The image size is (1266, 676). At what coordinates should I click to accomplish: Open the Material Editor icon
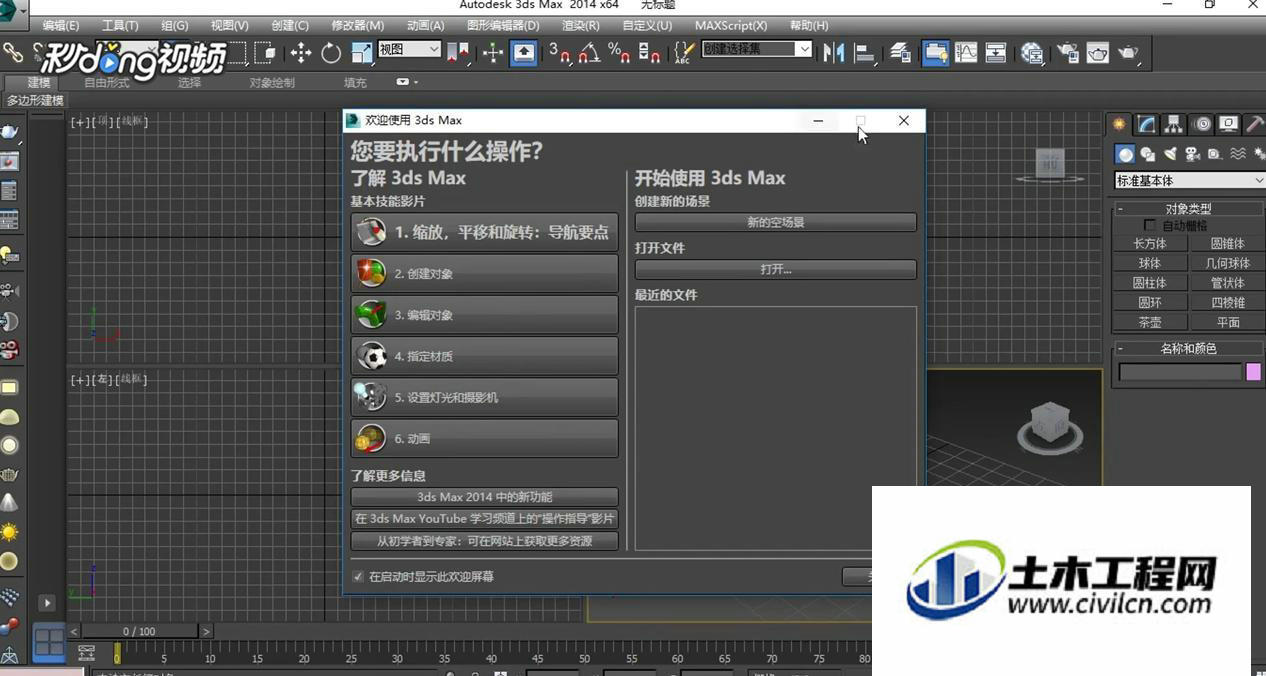pos(1032,53)
